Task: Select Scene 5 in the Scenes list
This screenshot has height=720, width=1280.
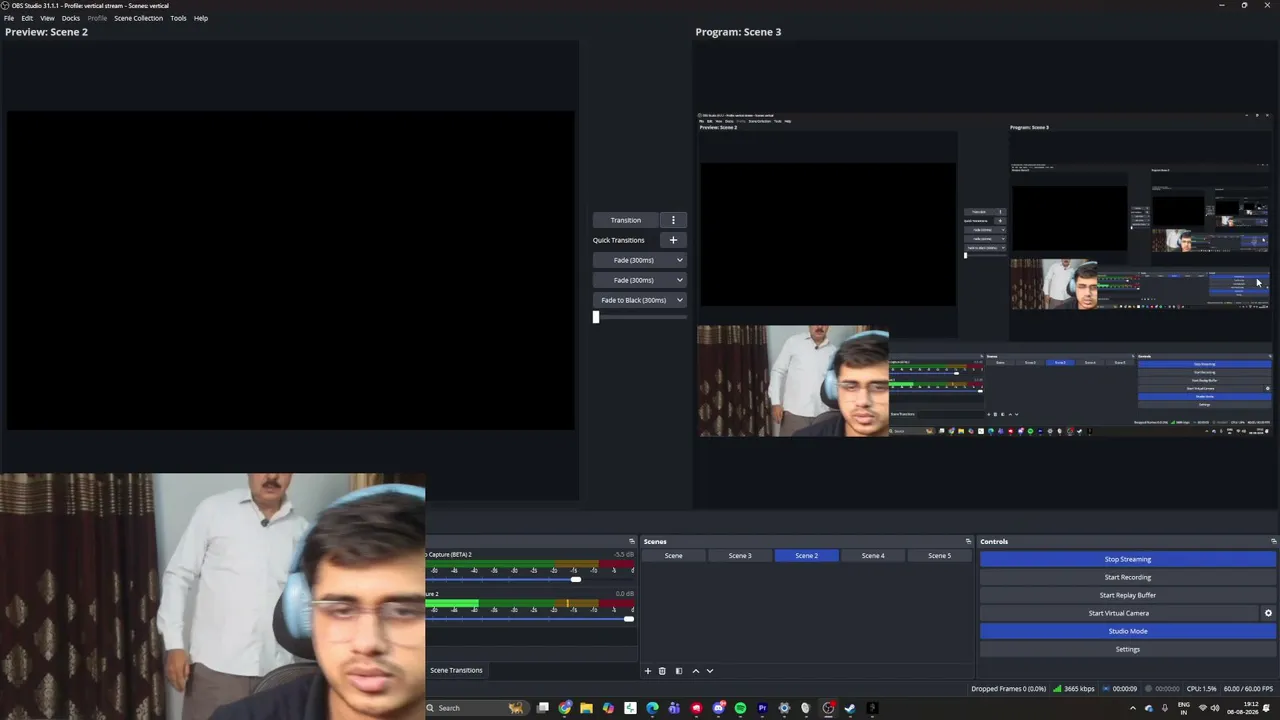Action: pyautogui.click(x=939, y=556)
